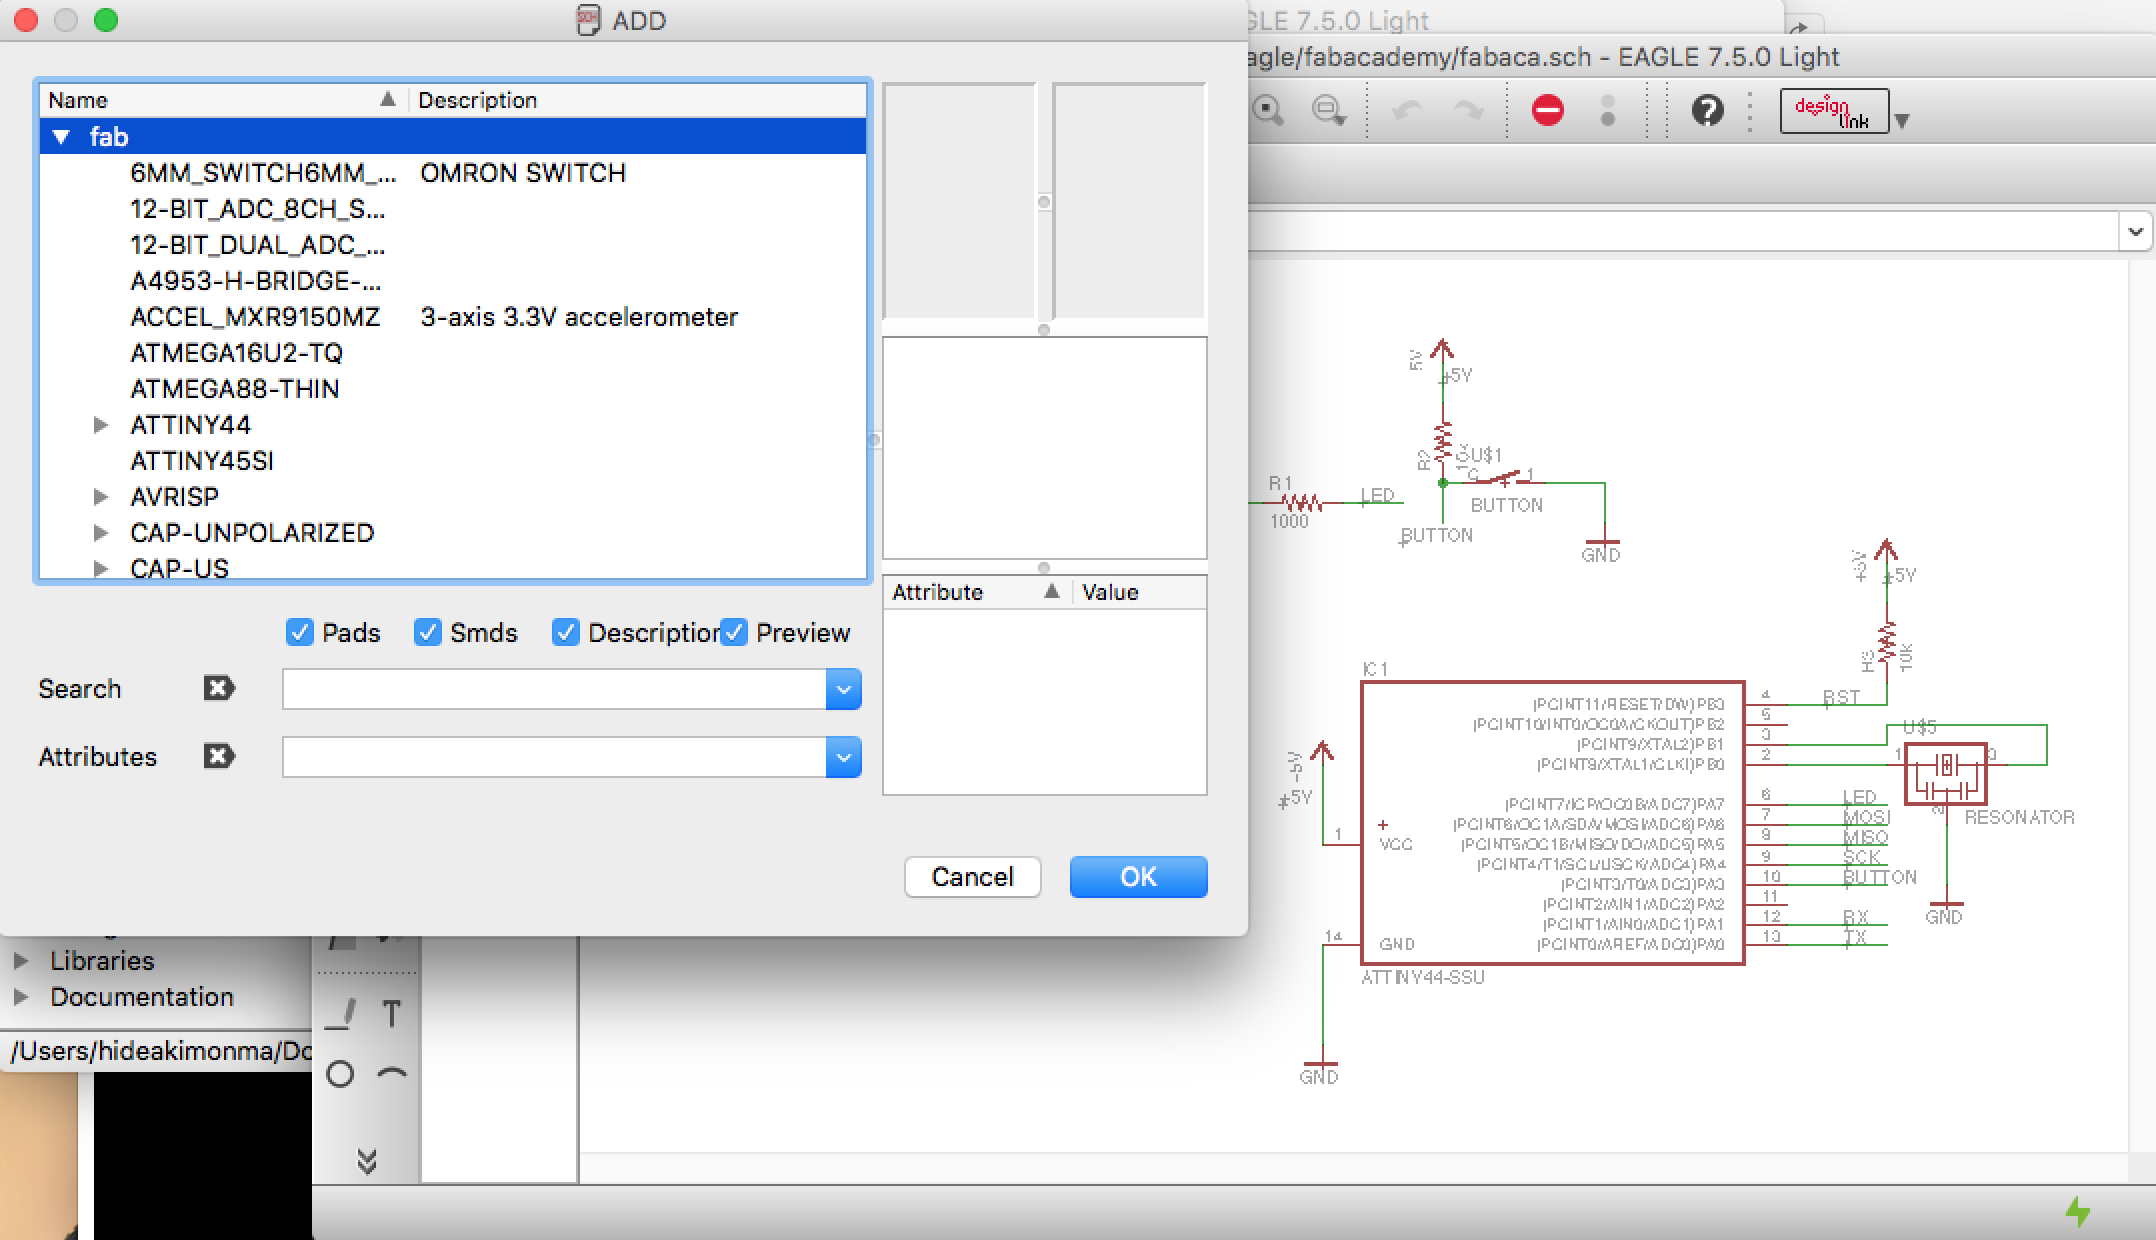Select the 12-BIT_DUAL_ADC entry
The height and width of the screenshot is (1240, 2156).
257,245
